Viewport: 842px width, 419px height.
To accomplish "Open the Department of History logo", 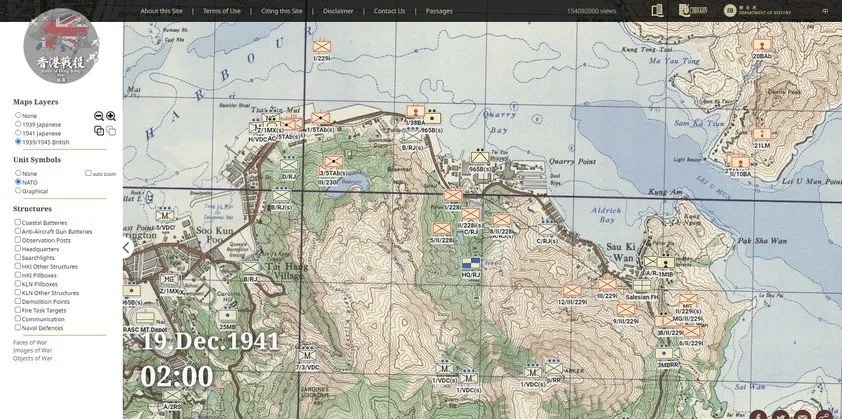I will coord(757,11).
